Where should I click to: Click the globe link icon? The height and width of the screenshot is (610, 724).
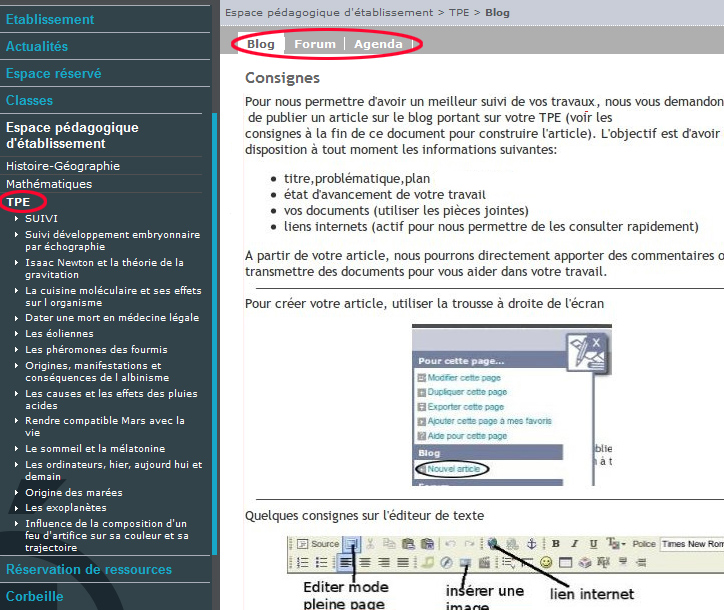click(493, 544)
